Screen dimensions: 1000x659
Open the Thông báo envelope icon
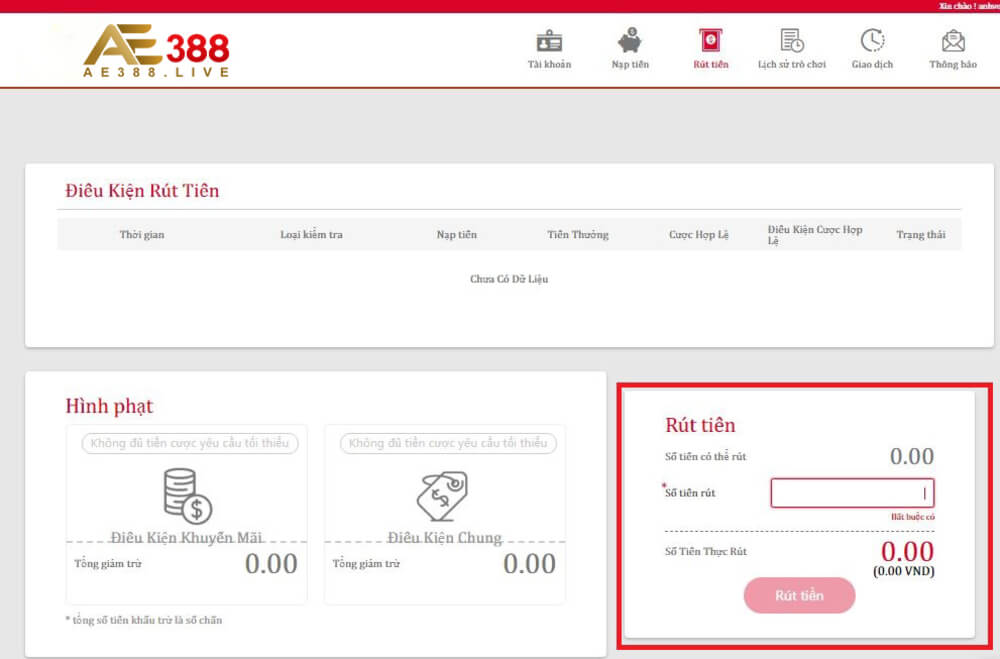click(953, 42)
